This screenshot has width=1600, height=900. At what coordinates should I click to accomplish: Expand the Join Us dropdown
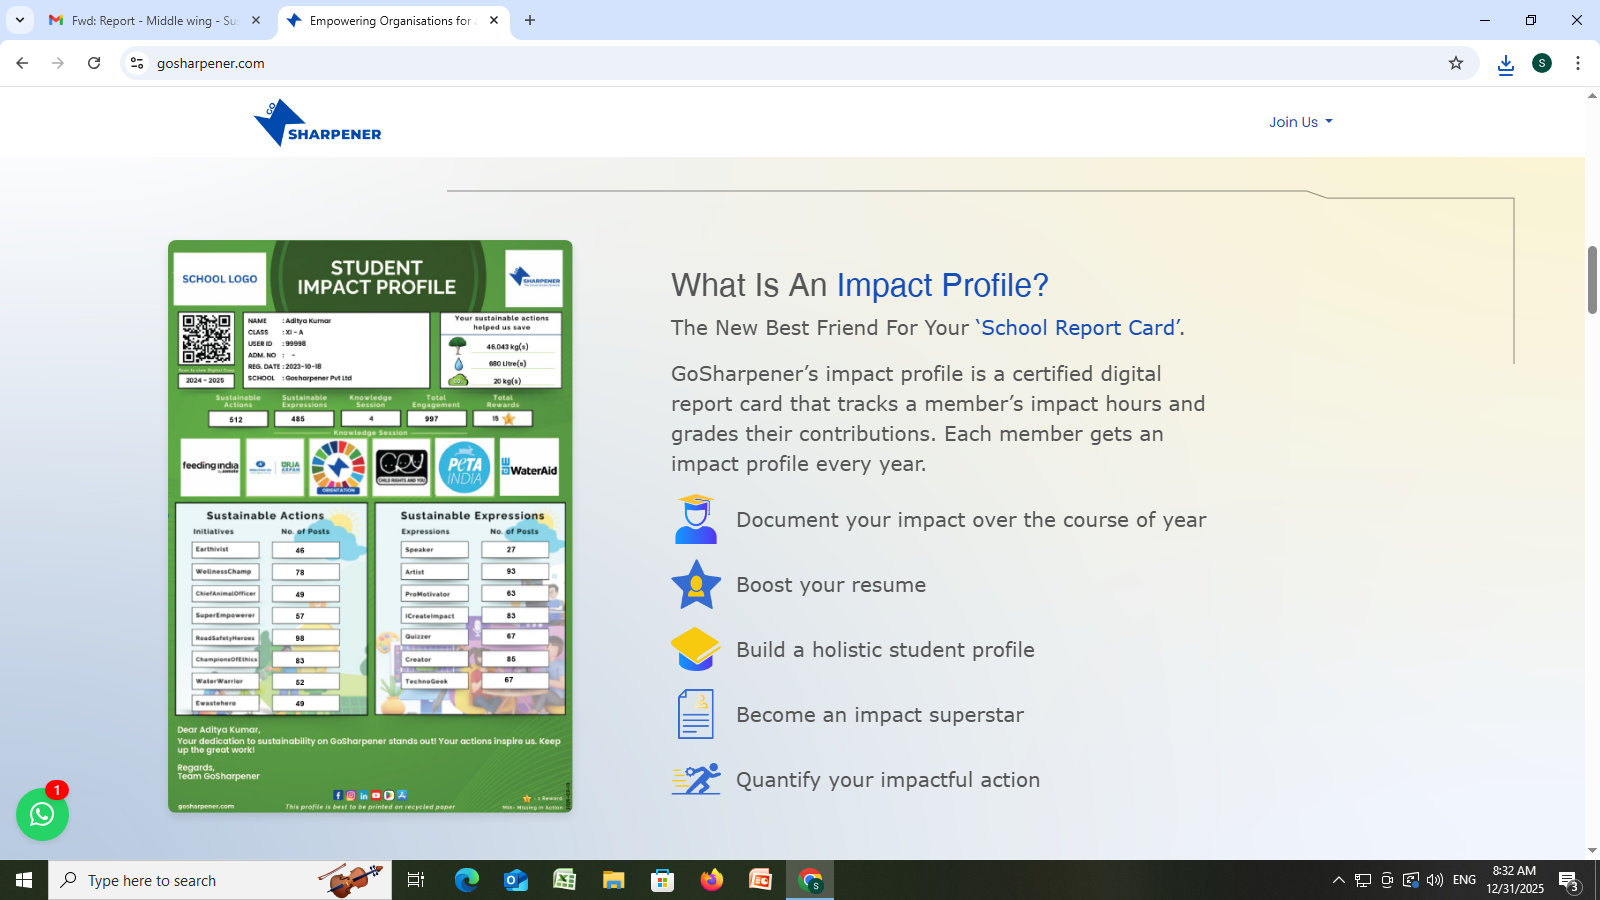tap(1300, 122)
